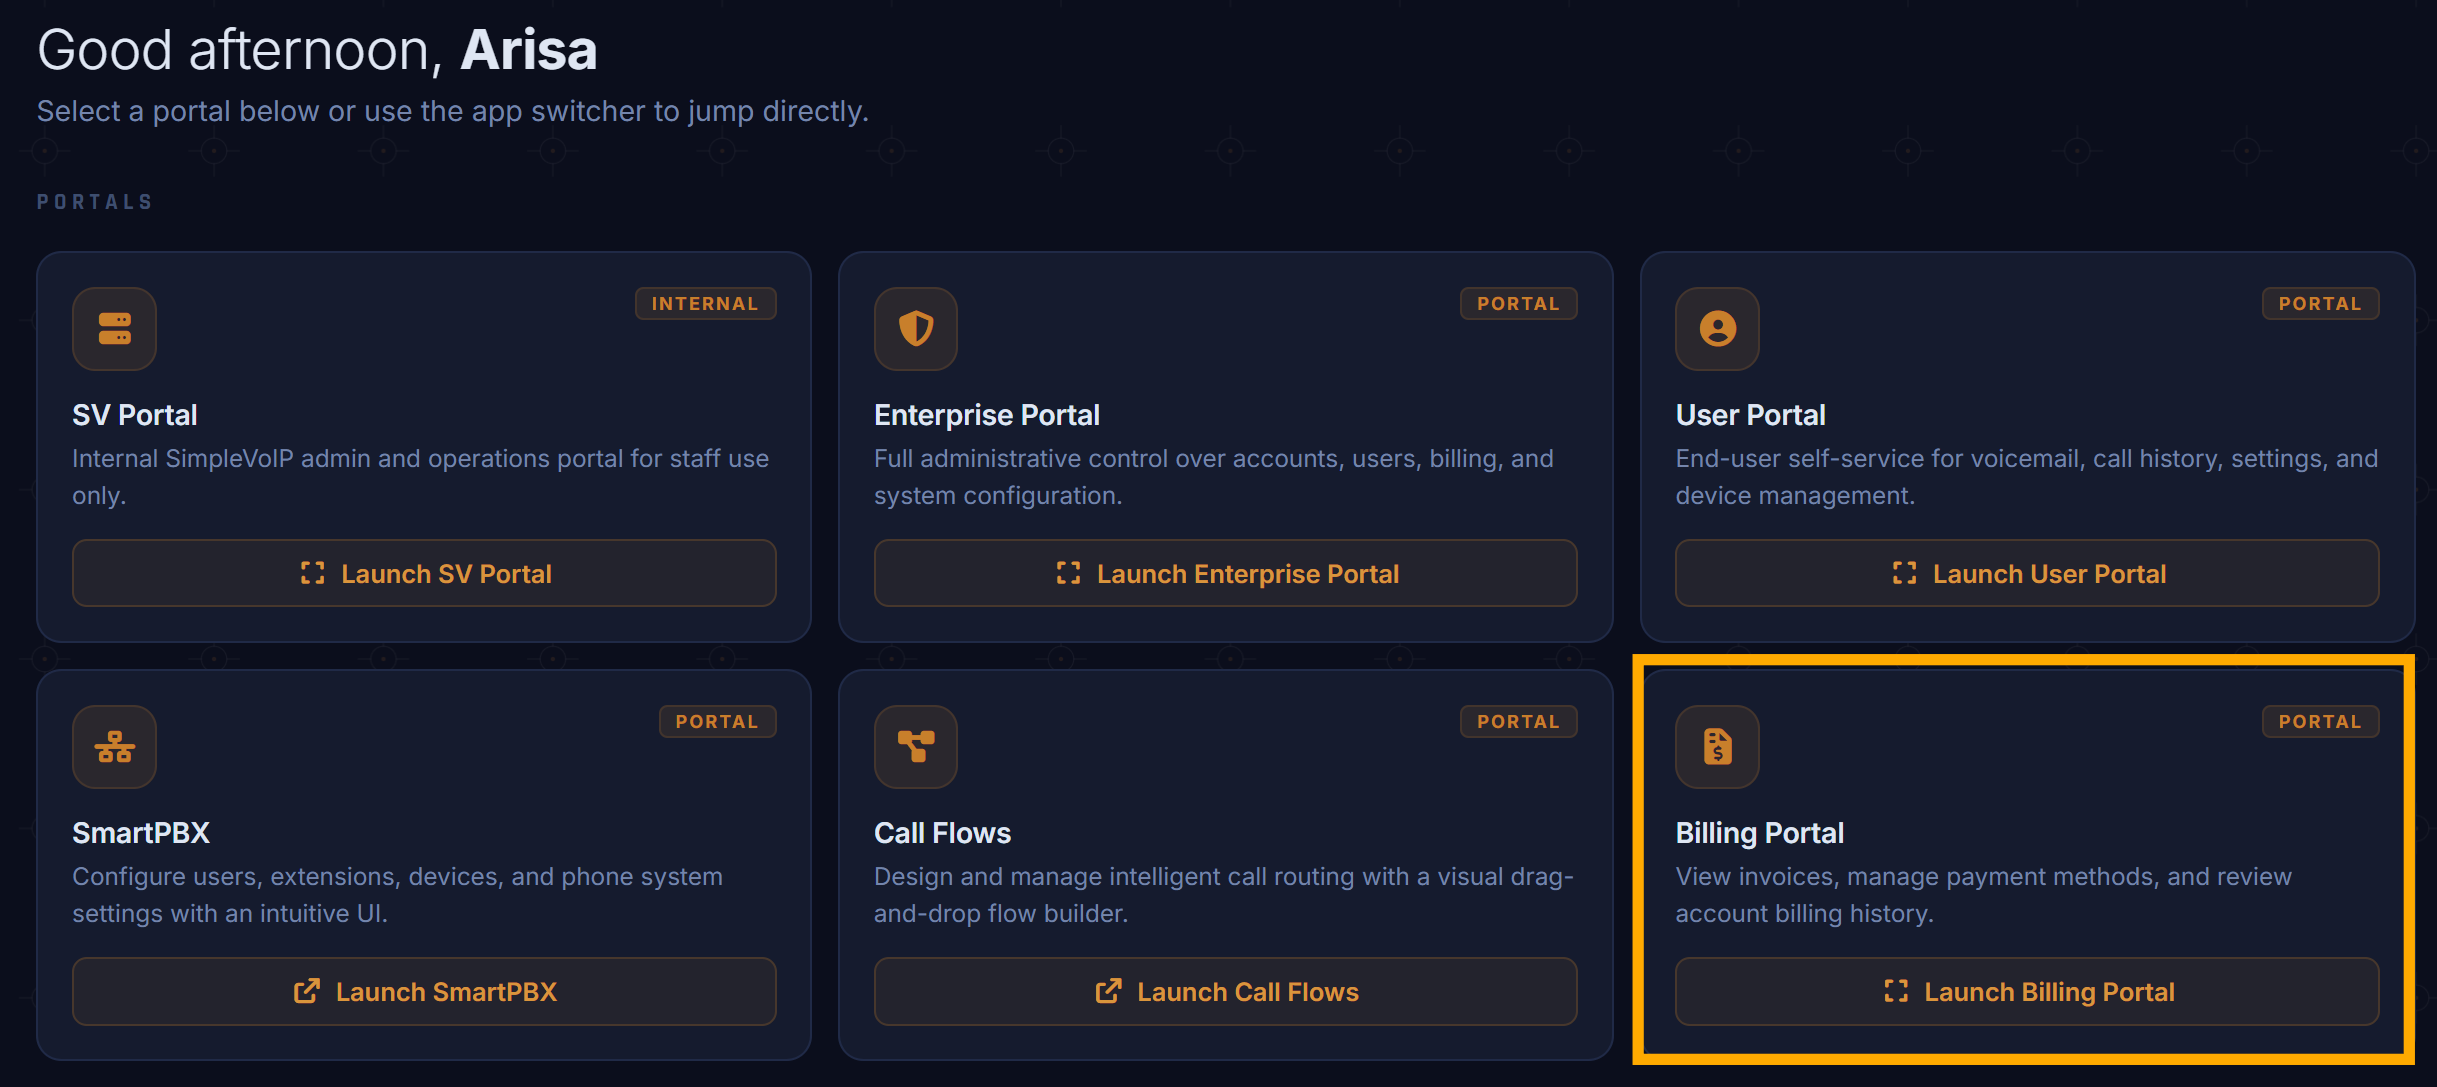This screenshot has width=2437, height=1087.
Task: Click the Call Flows diagram icon
Action: tap(916, 747)
